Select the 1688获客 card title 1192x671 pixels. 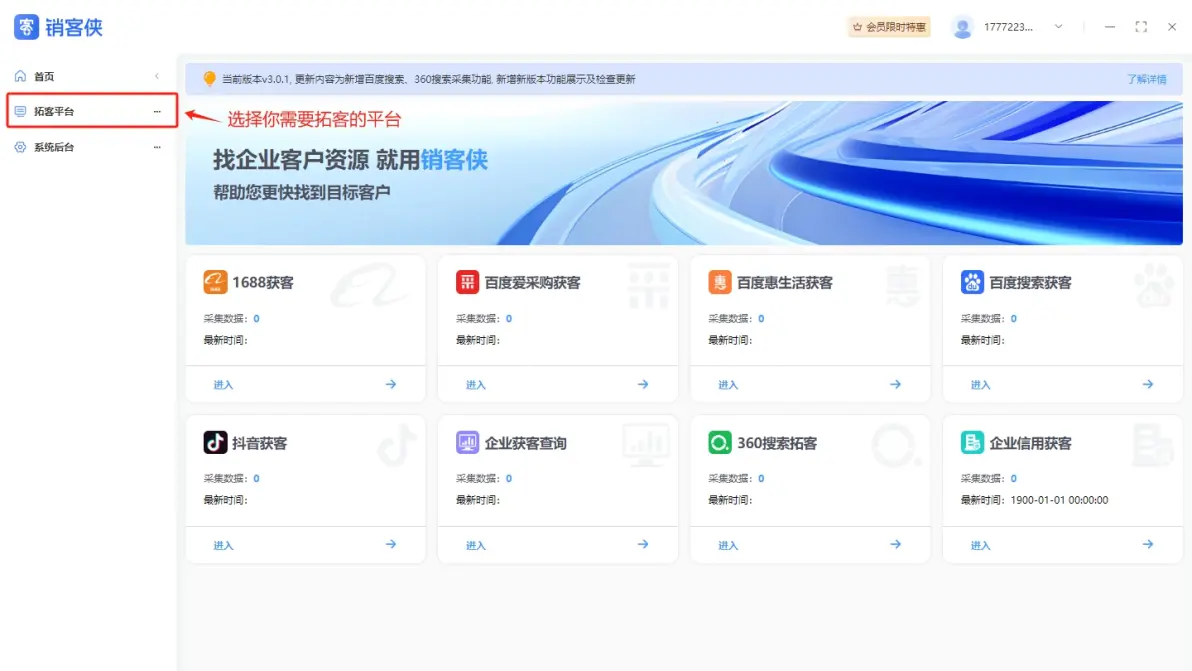click(x=263, y=283)
